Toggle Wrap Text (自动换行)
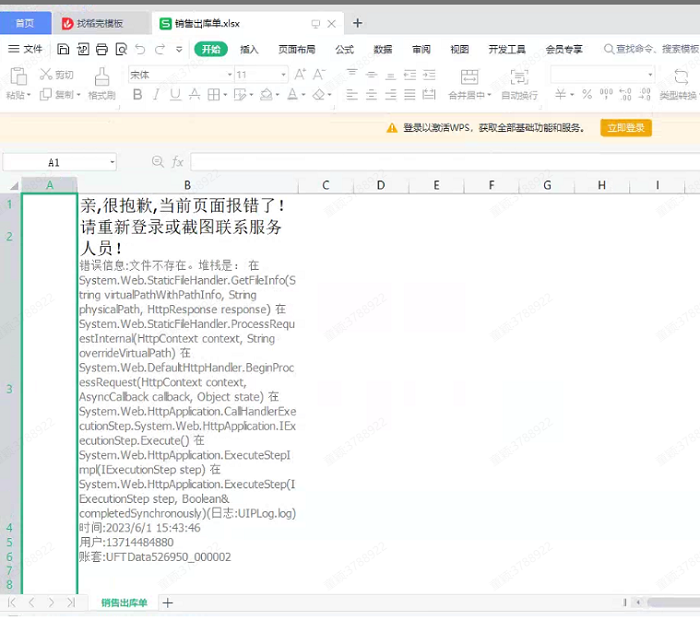This screenshot has width=700, height=620. tap(520, 83)
